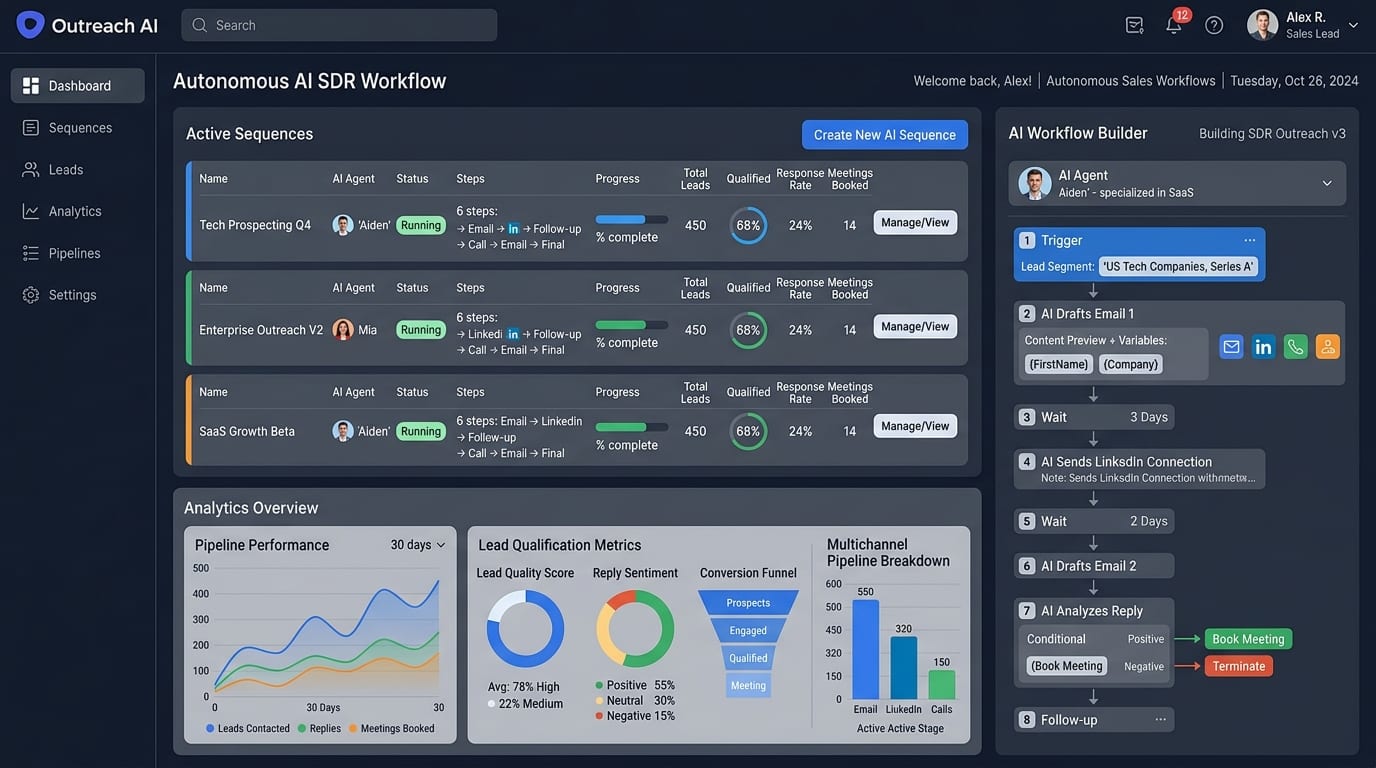Image resolution: width=1376 pixels, height=768 pixels.
Task: Click the Tech Prospecting Q4 progress bar
Action: 632,220
